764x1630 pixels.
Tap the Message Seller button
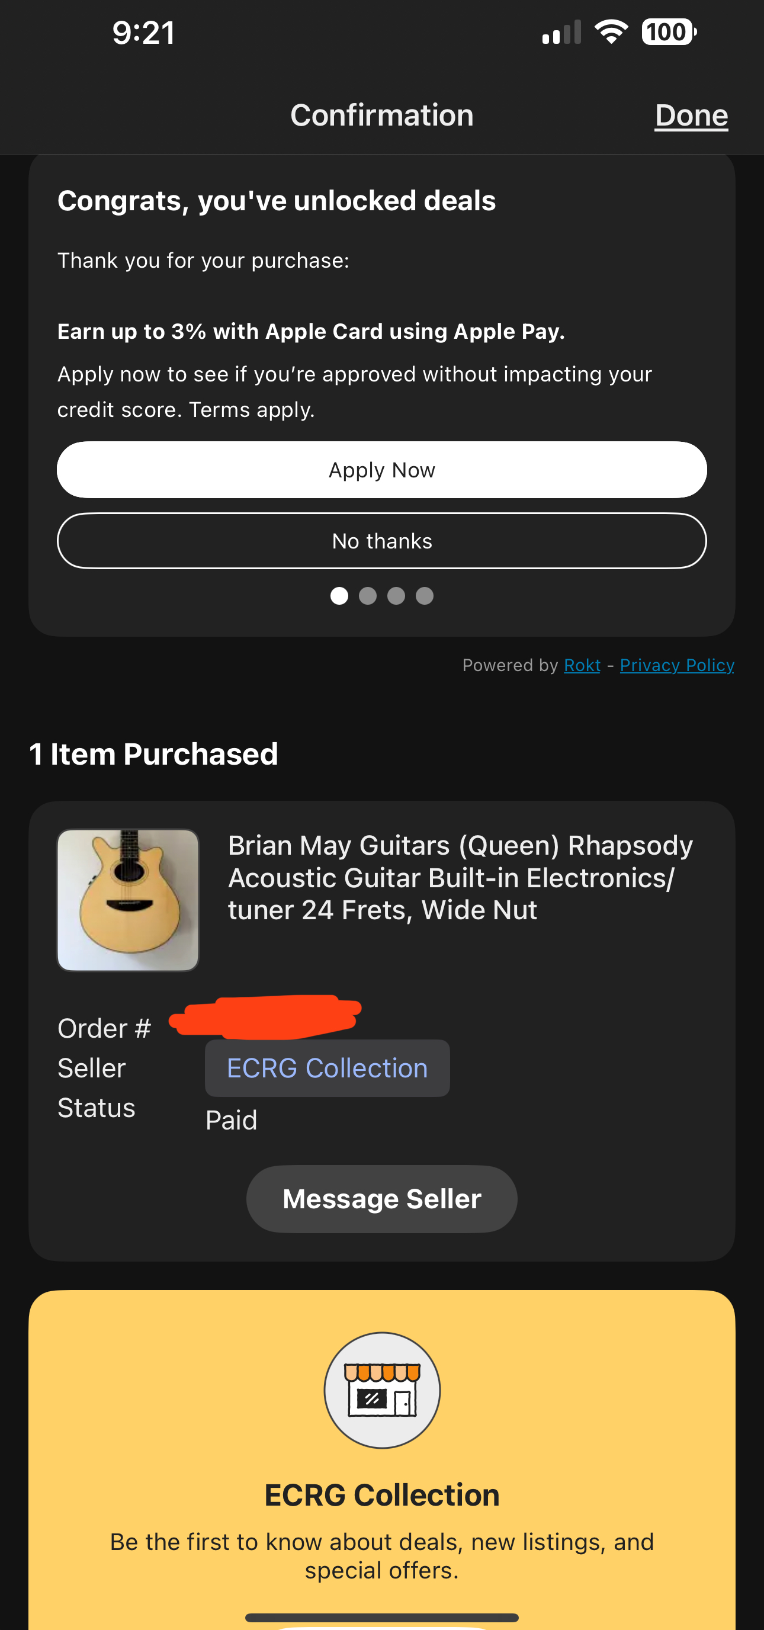pos(382,1199)
